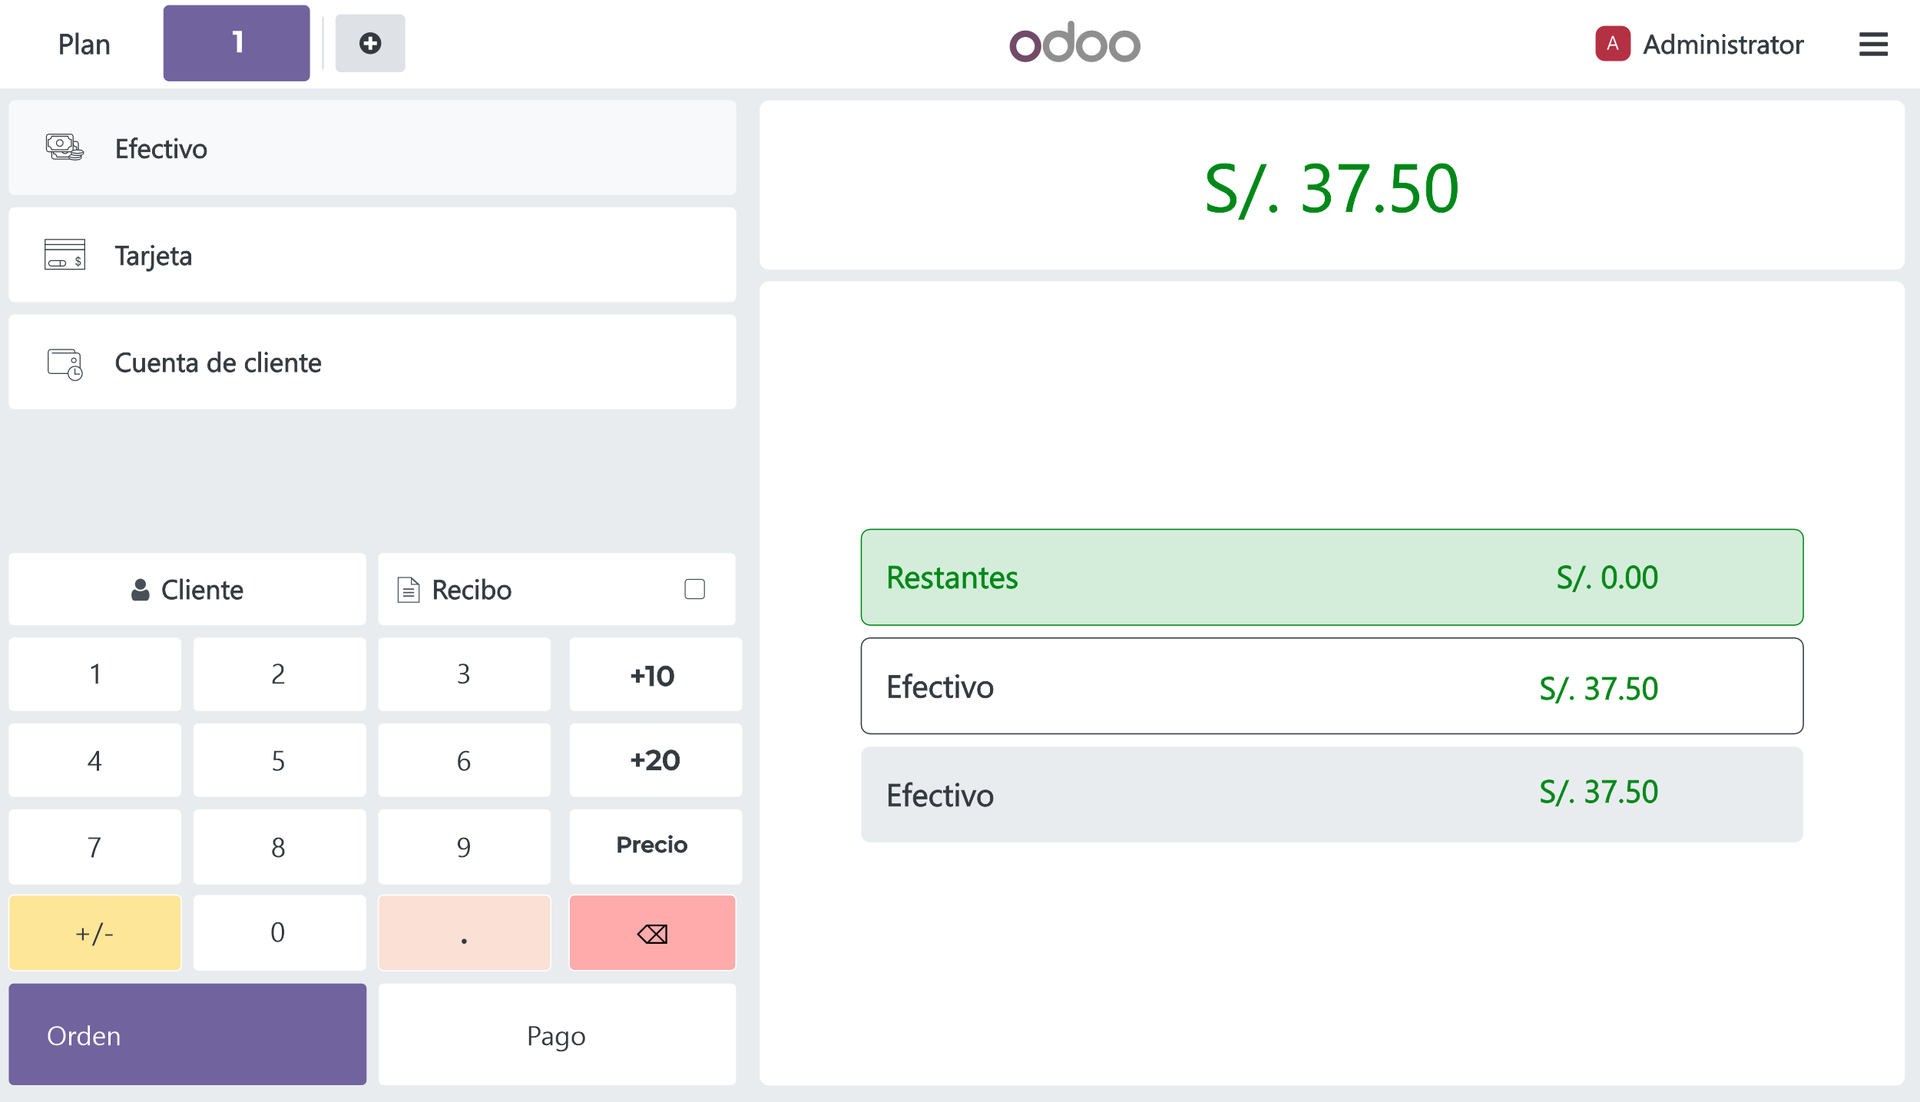
Task: Click the Pago button
Action: (x=556, y=1035)
